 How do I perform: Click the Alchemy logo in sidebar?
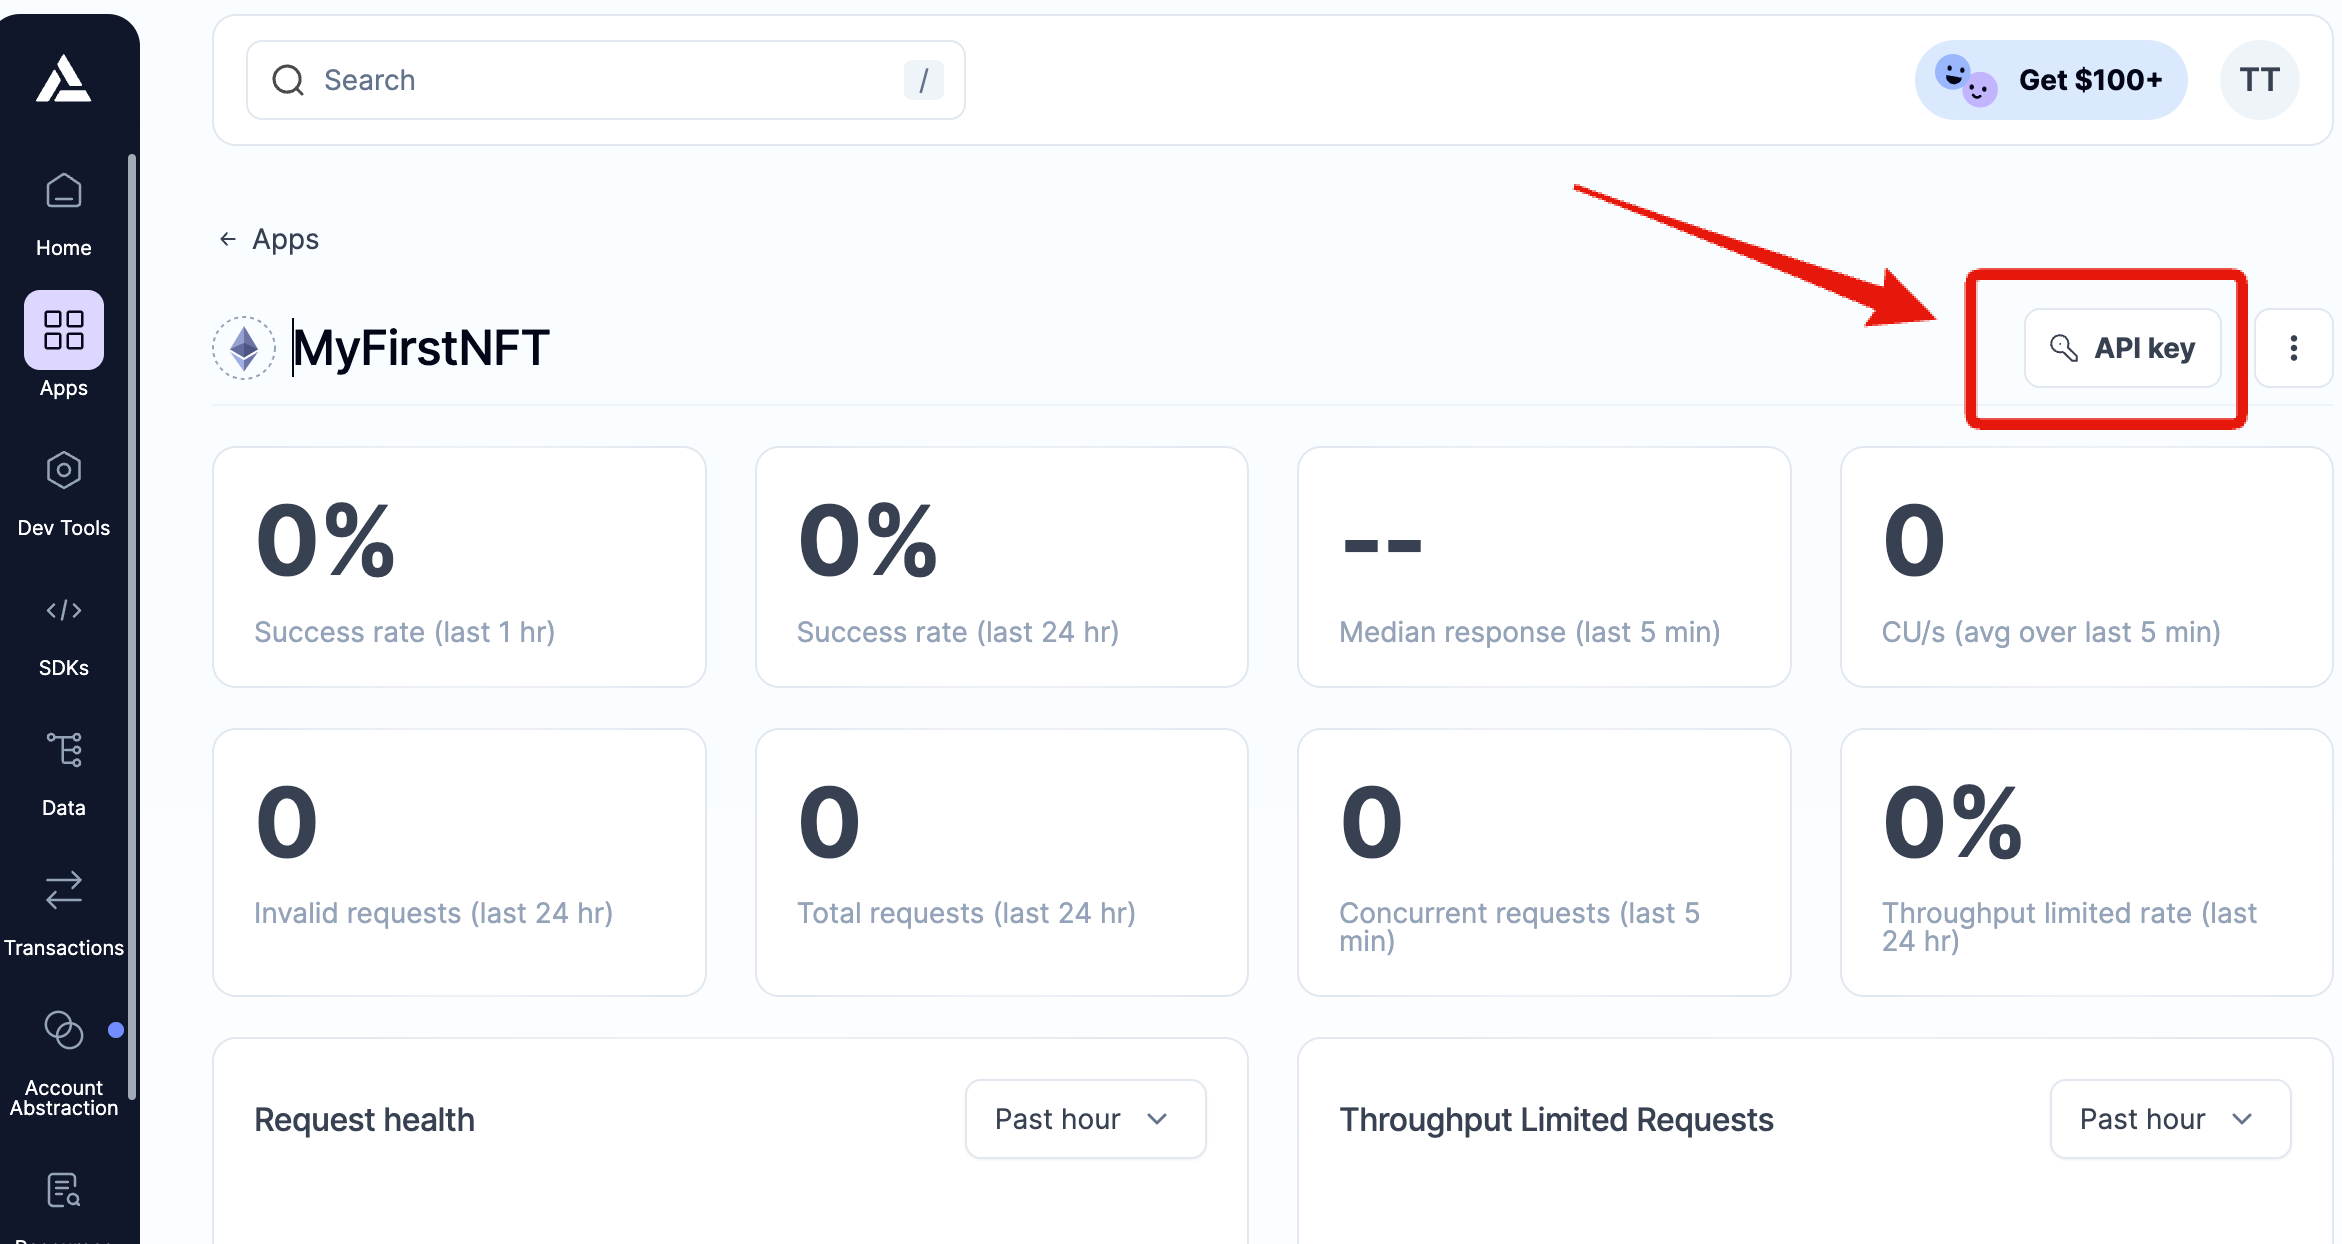pos(63,79)
